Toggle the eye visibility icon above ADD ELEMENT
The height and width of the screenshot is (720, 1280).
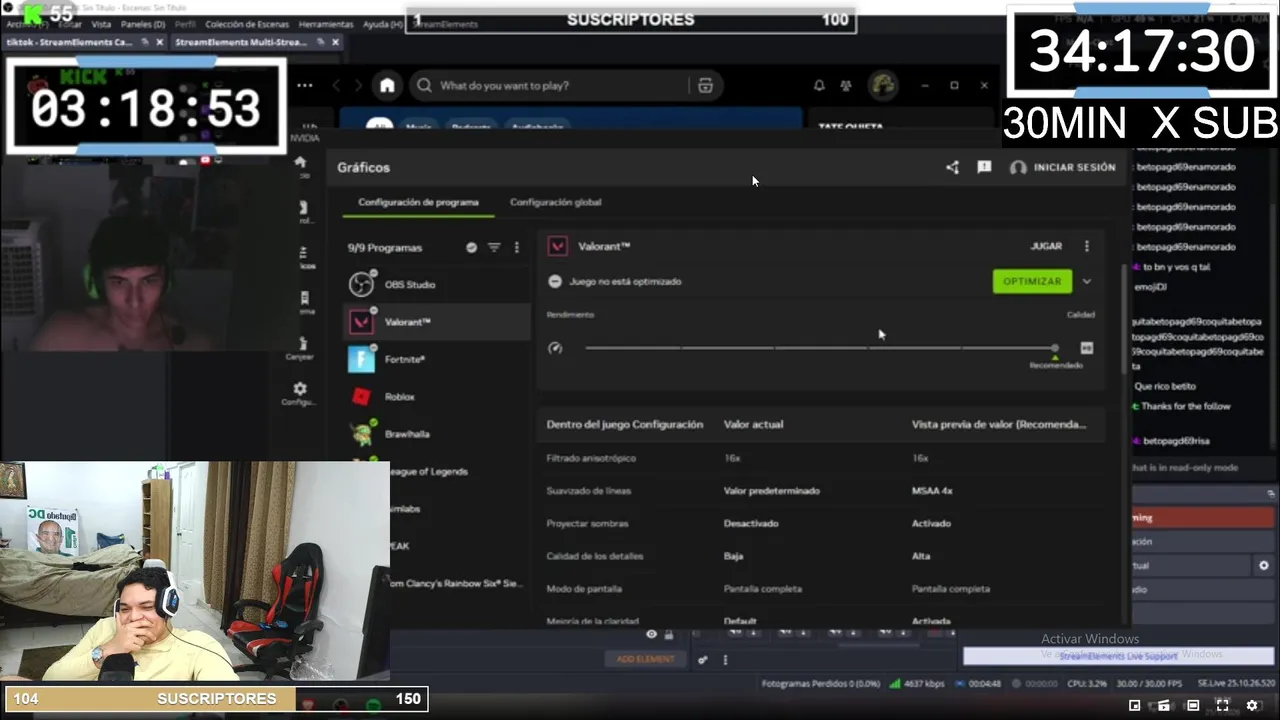(x=652, y=634)
